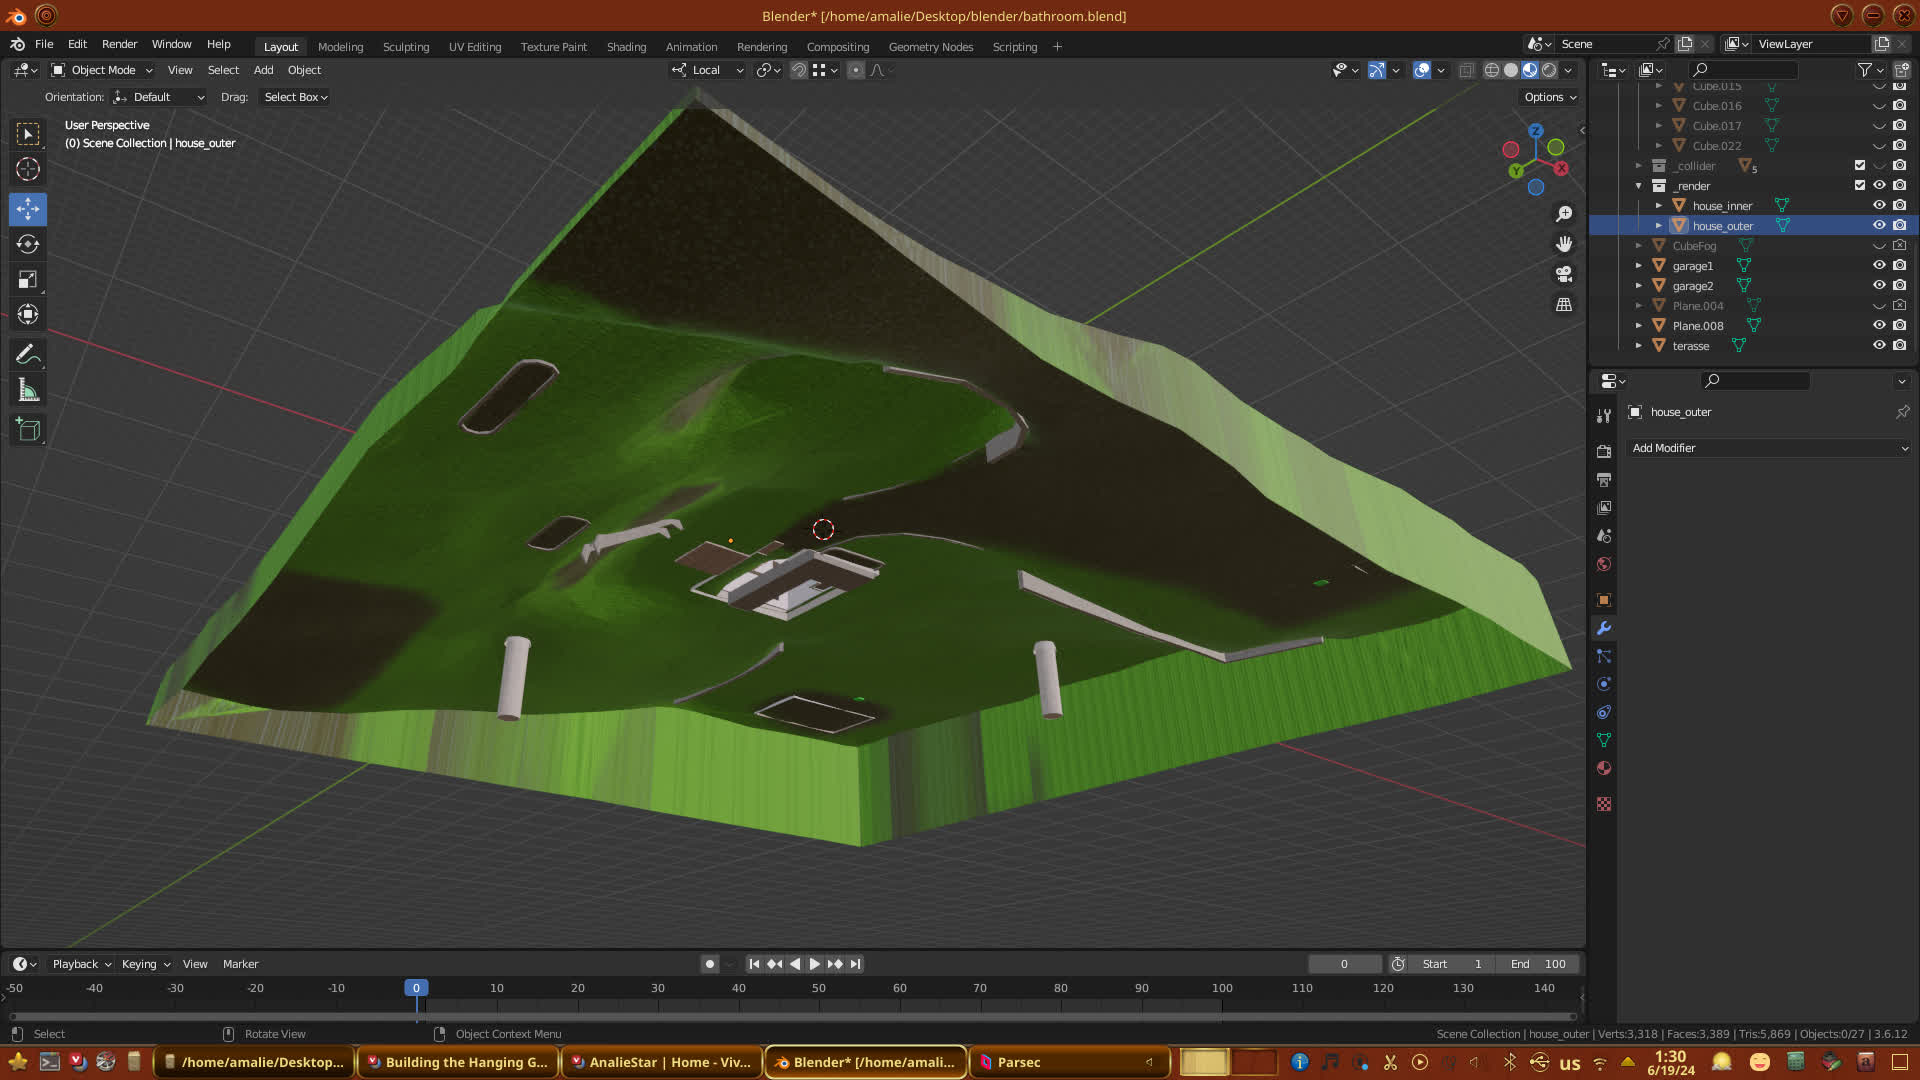Select the Rotate tool in toolbar

click(x=28, y=244)
